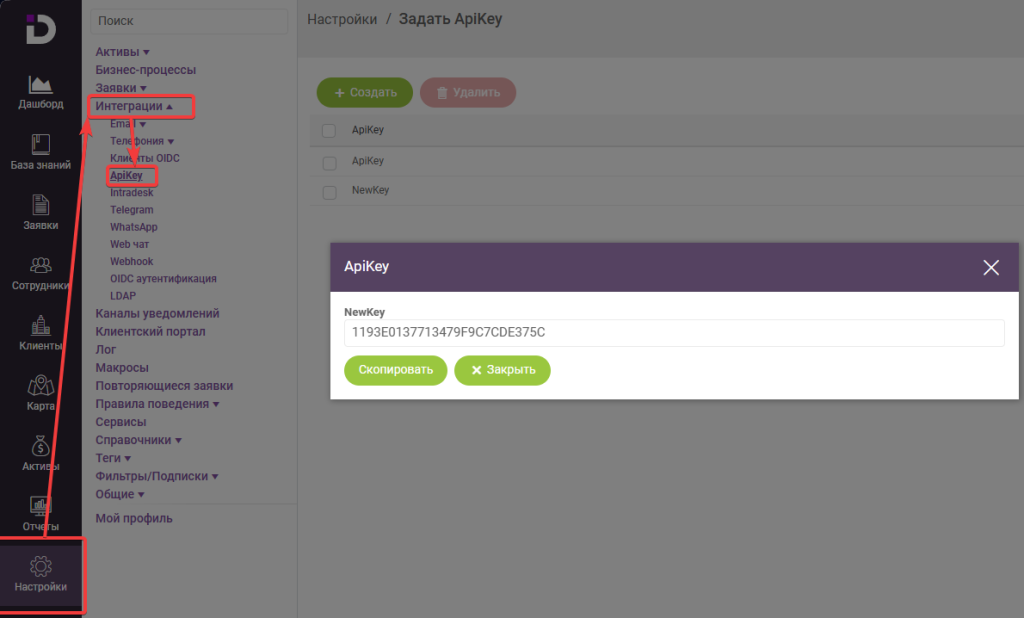Open Telegram integration
Viewport: 1024px width, 618px height.
tap(131, 210)
